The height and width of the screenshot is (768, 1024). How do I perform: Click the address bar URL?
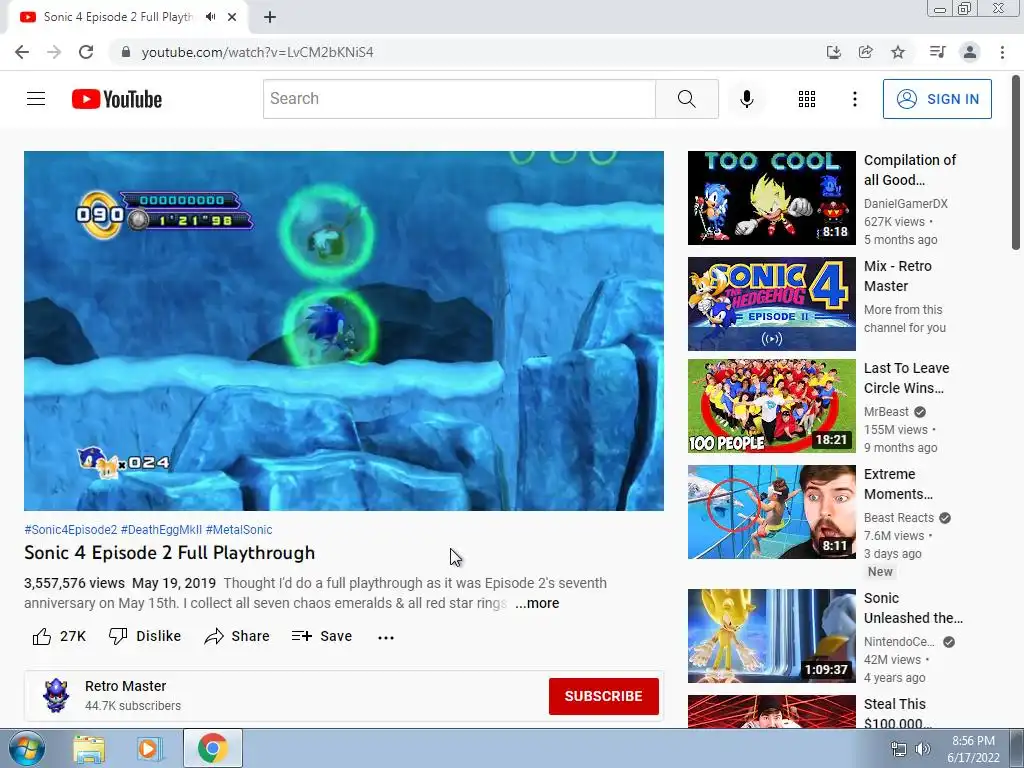tap(257, 52)
